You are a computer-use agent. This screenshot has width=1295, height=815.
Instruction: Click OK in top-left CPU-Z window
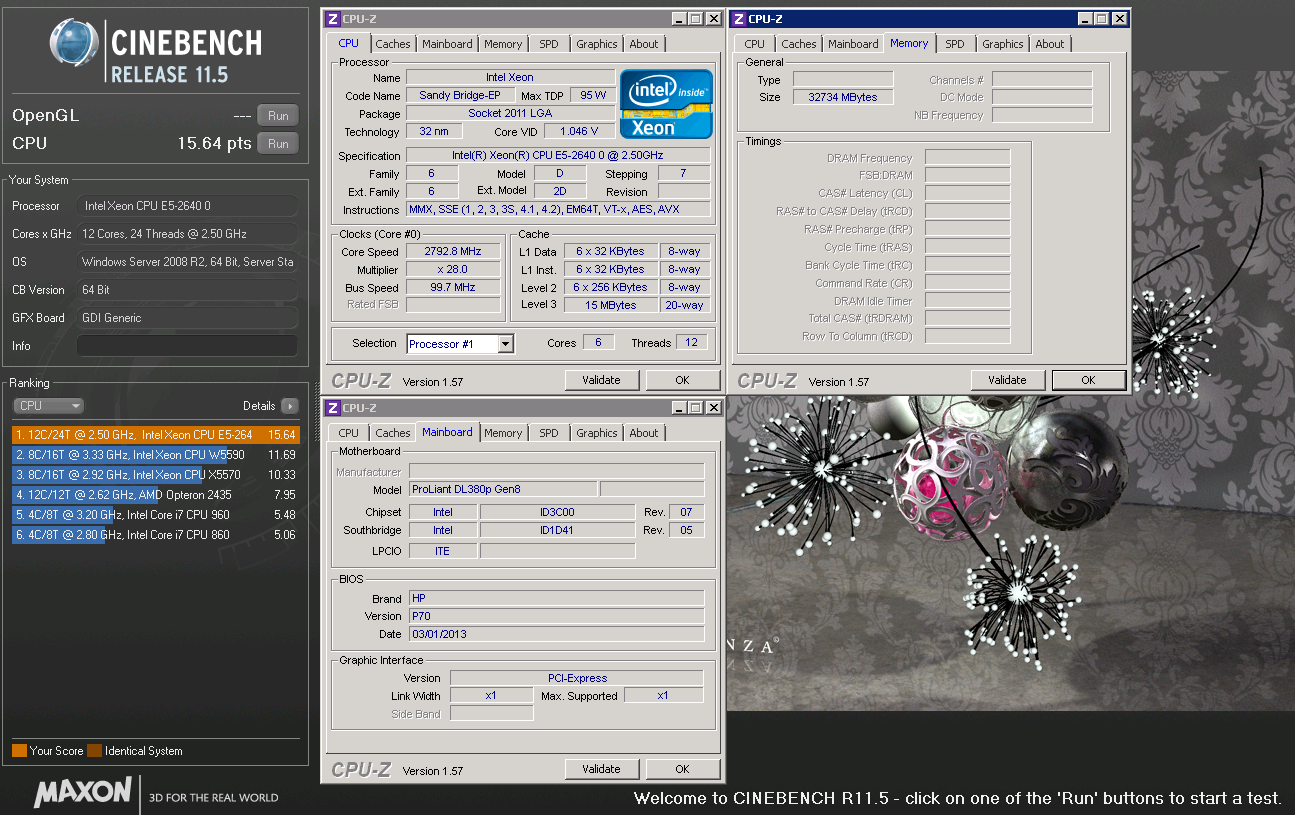tap(682, 380)
